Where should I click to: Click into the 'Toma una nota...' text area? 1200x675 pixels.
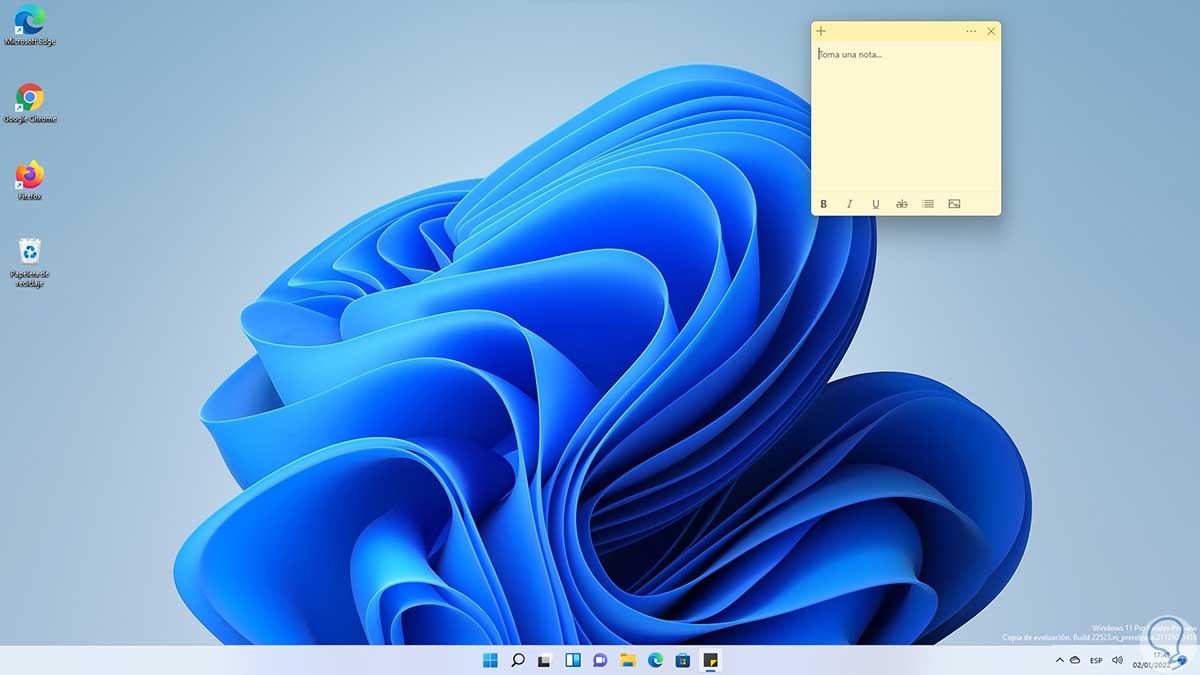point(906,116)
